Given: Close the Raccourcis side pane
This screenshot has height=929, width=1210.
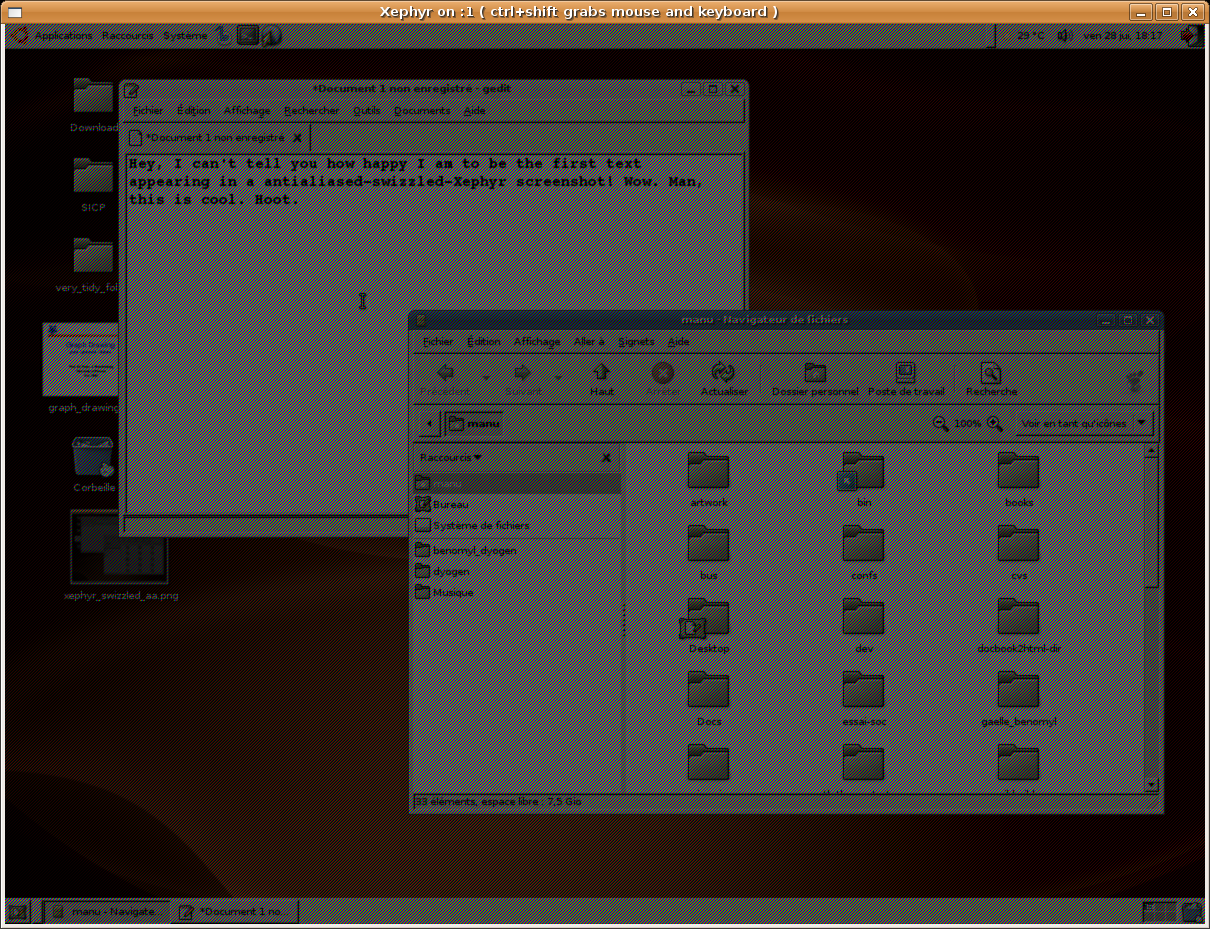Looking at the screenshot, I should (x=606, y=457).
